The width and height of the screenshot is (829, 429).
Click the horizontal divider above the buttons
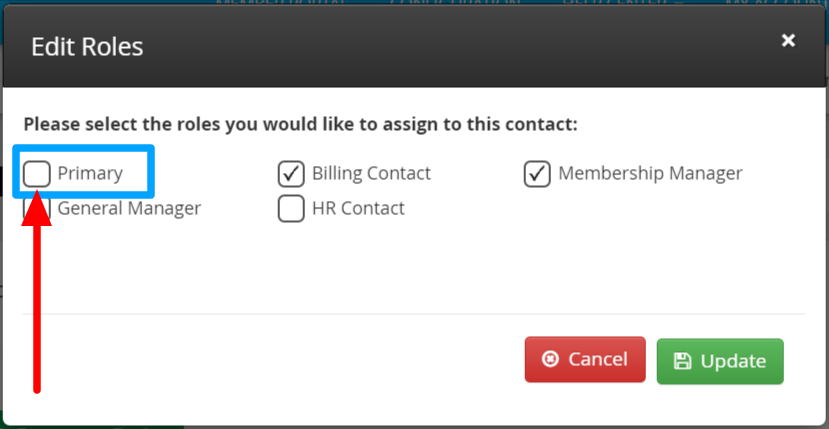413,314
